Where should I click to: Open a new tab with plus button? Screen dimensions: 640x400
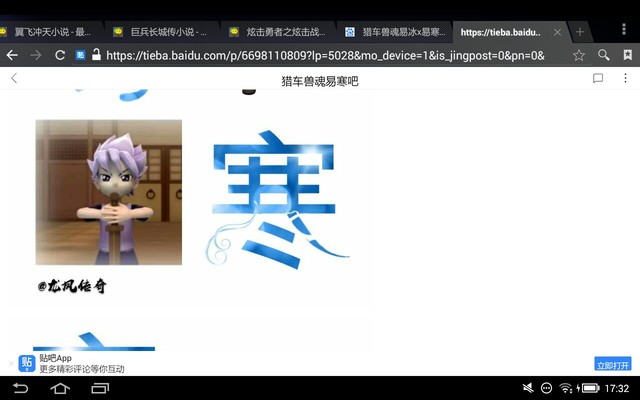580,32
